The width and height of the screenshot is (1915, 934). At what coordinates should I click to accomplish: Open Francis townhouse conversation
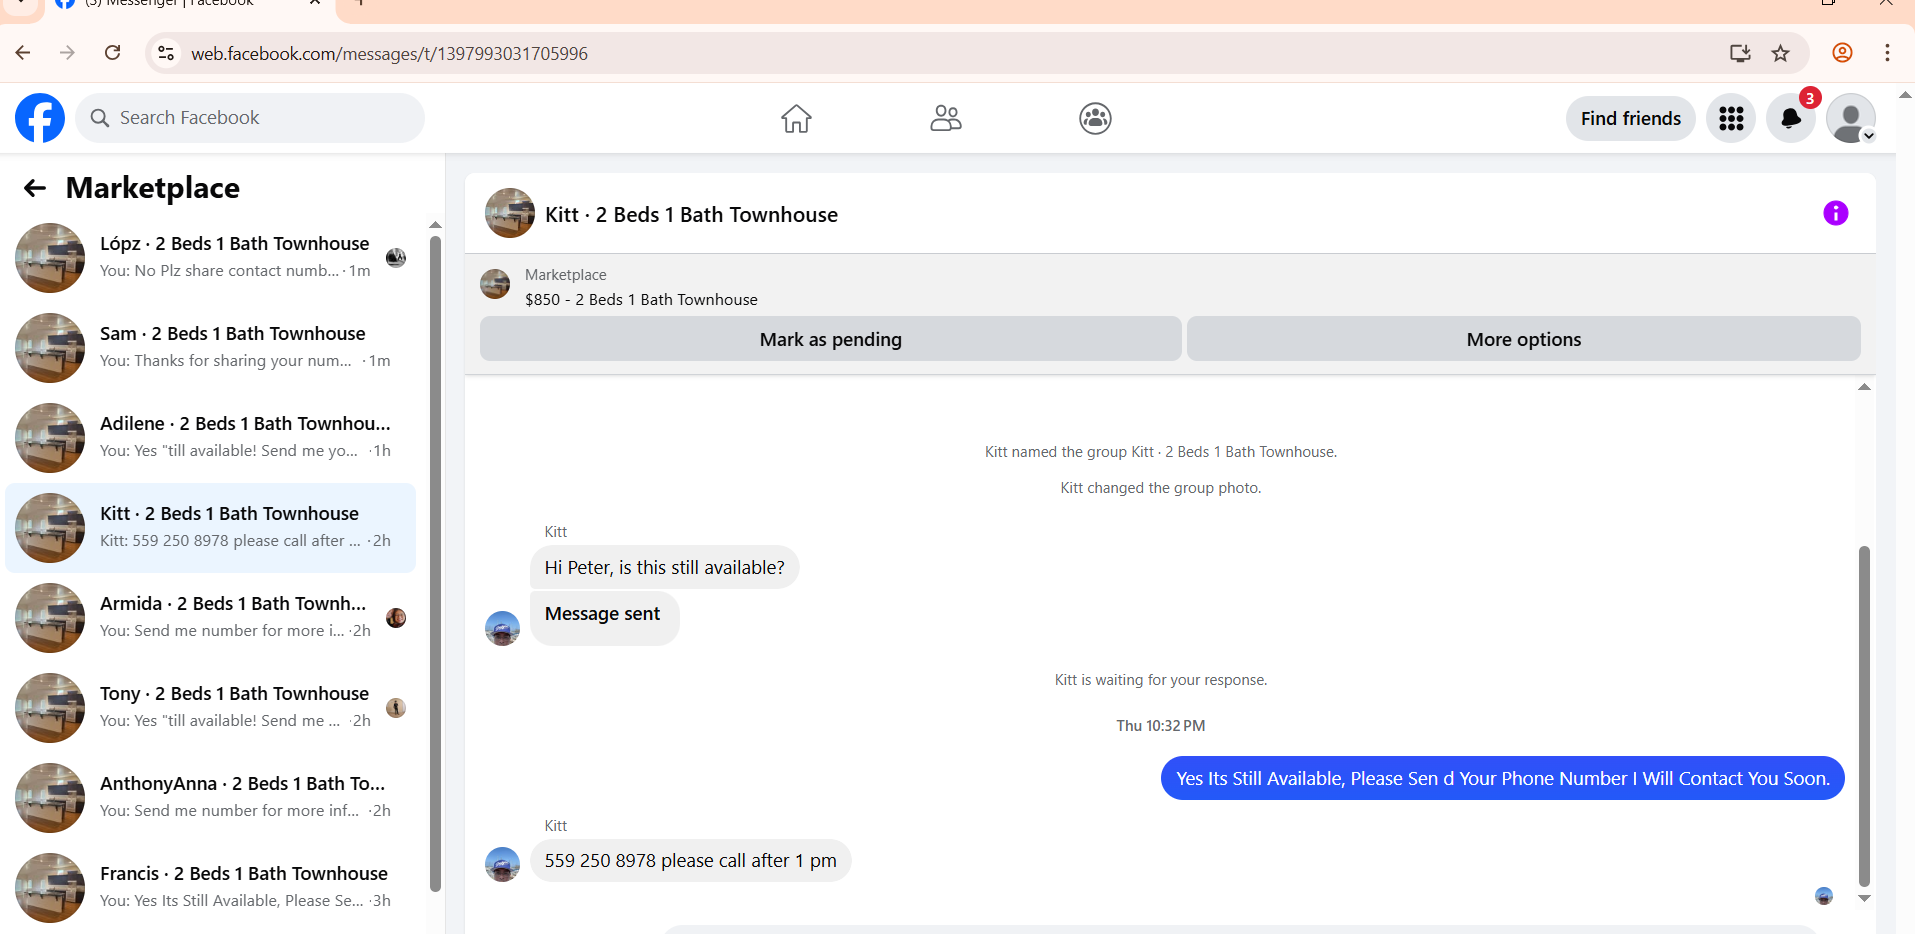coord(211,888)
